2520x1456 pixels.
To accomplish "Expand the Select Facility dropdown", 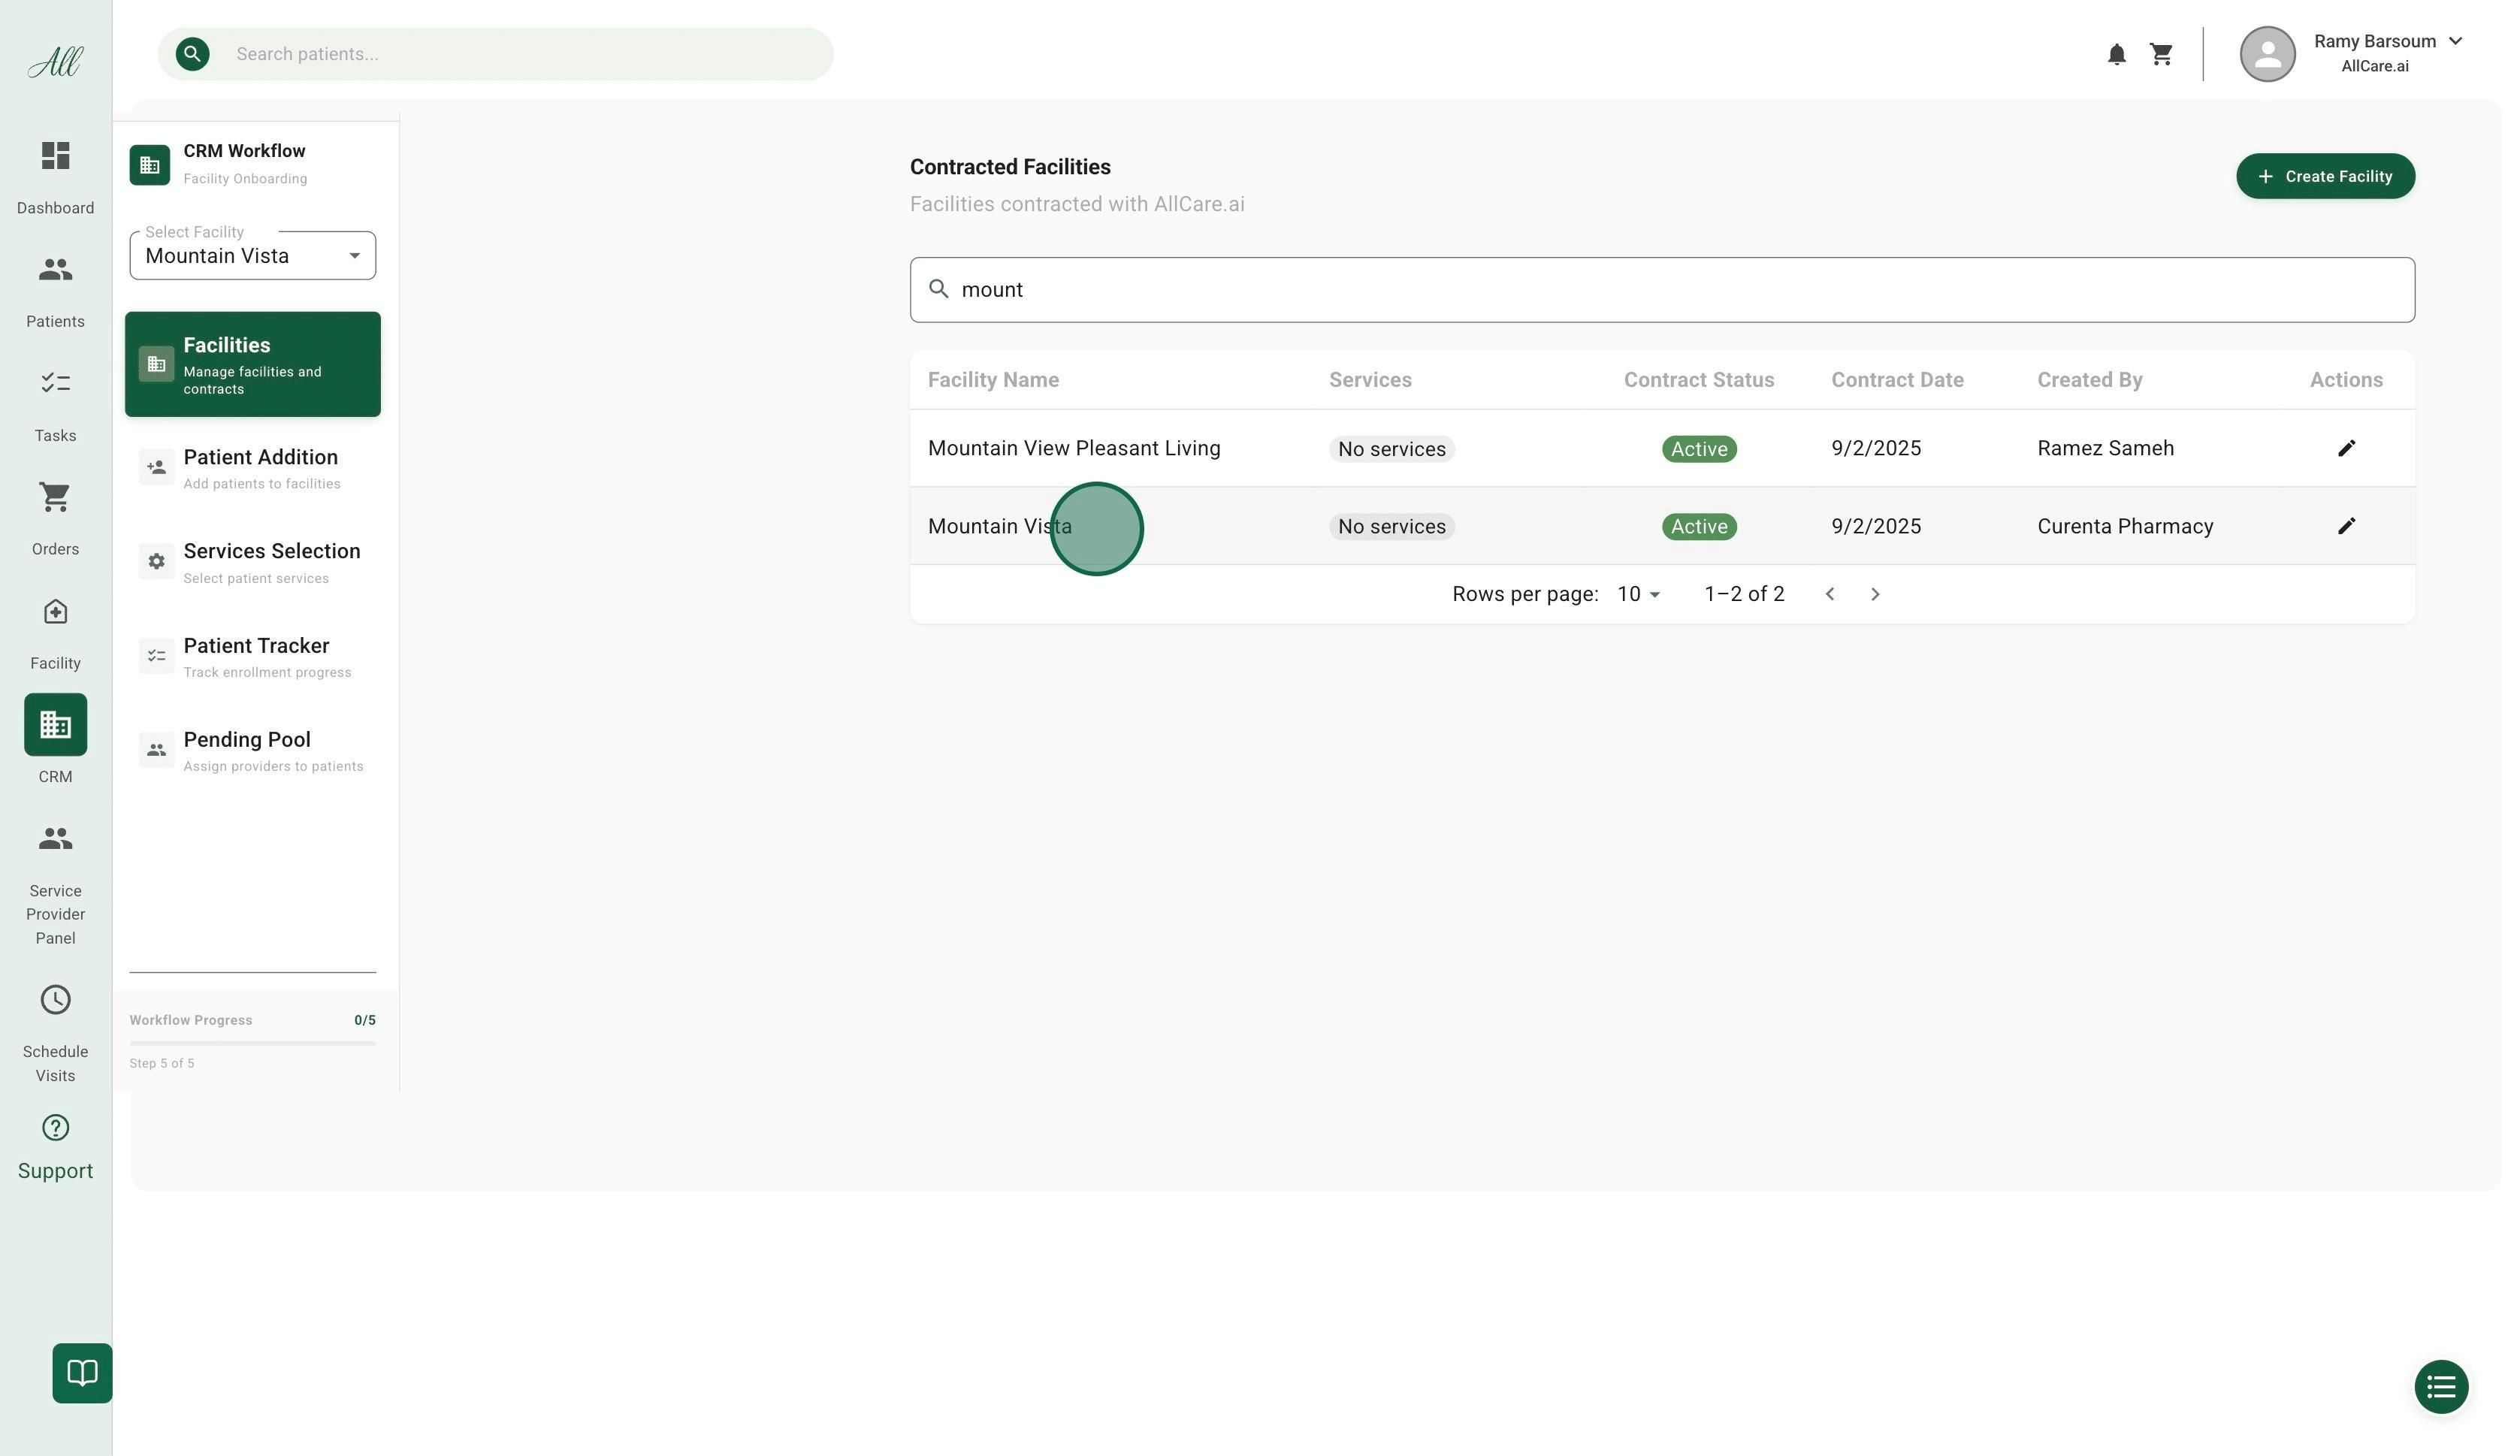I will (252, 256).
